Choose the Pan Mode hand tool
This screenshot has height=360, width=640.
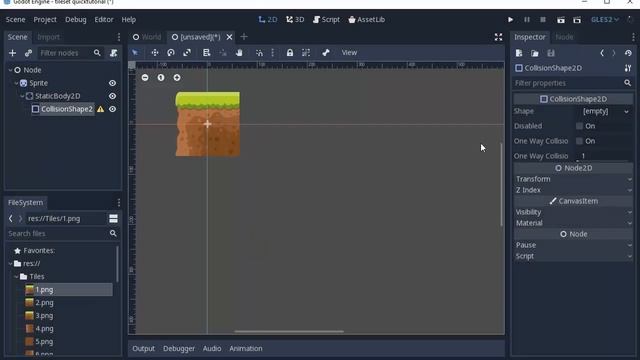239,53
